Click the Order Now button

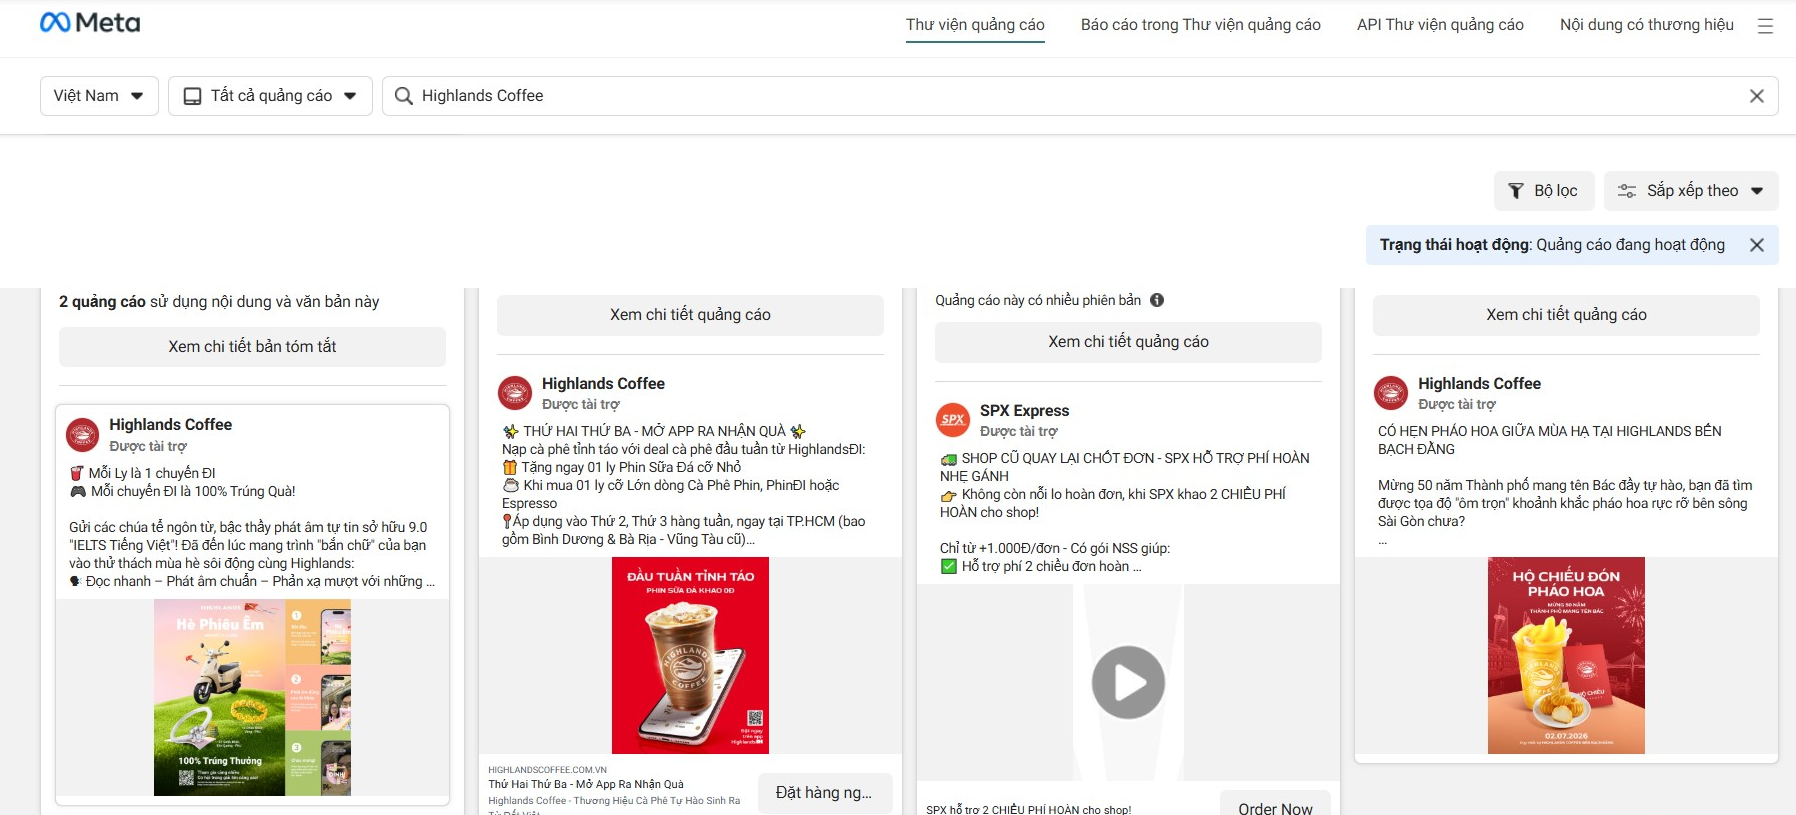[x=1275, y=804]
